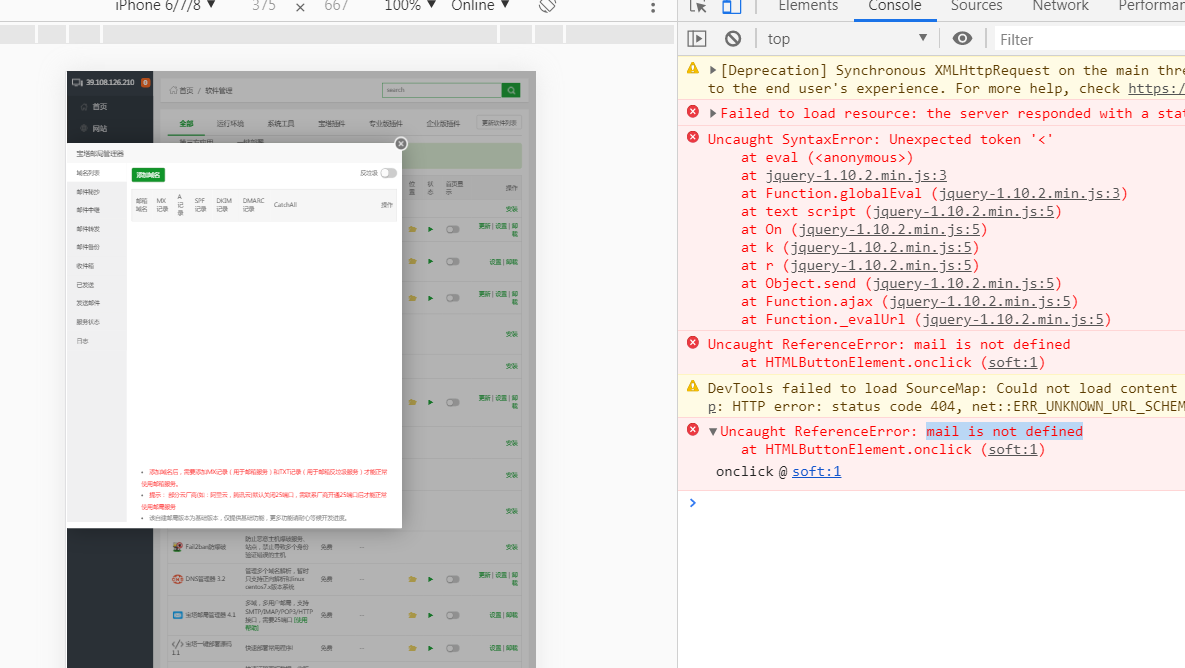Open live expression eye icon
The width and height of the screenshot is (1185, 668).
coord(962,39)
